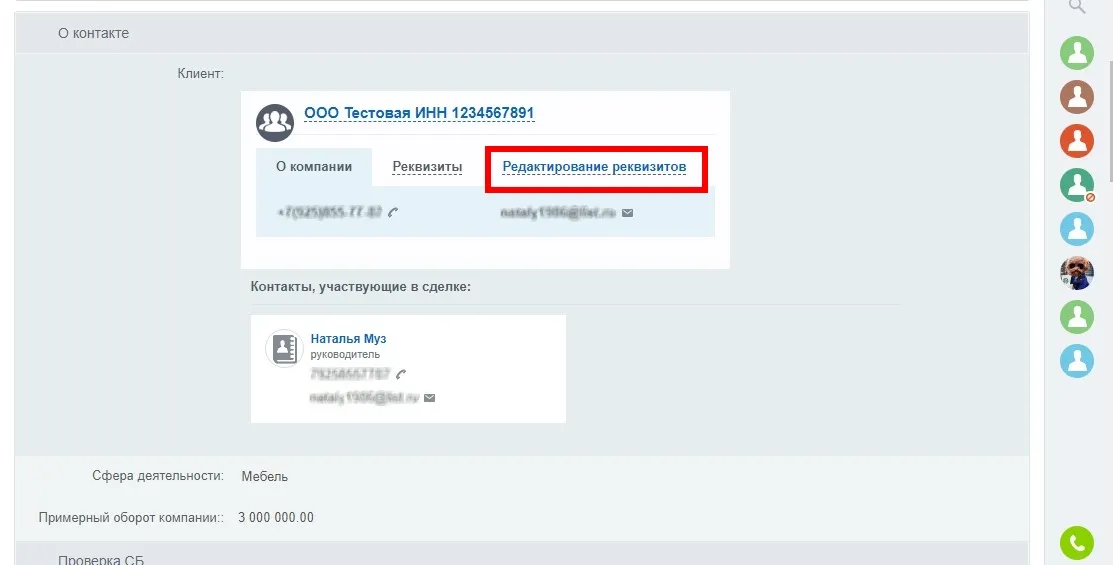
Task: Open the ООО Тестовая ИНН 1234567891 link
Action: click(419, 113)
